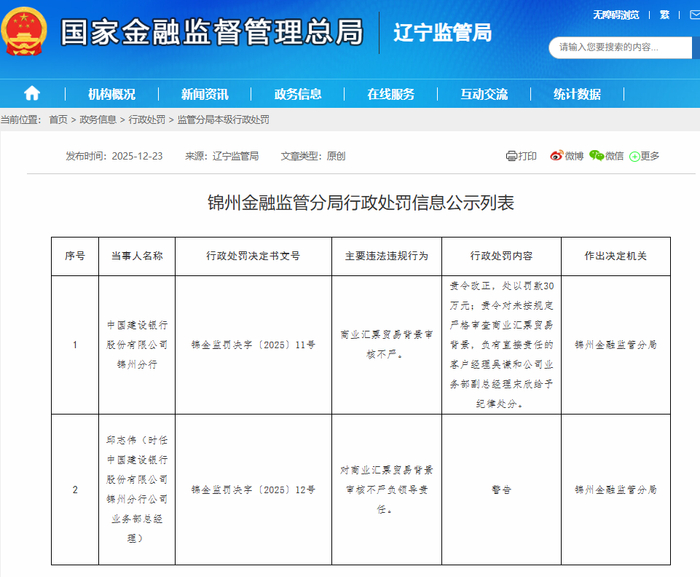The height and width of the screenshot is (577, 700).
Task: Open the 机构概况 menu
Action: point(112,94)
